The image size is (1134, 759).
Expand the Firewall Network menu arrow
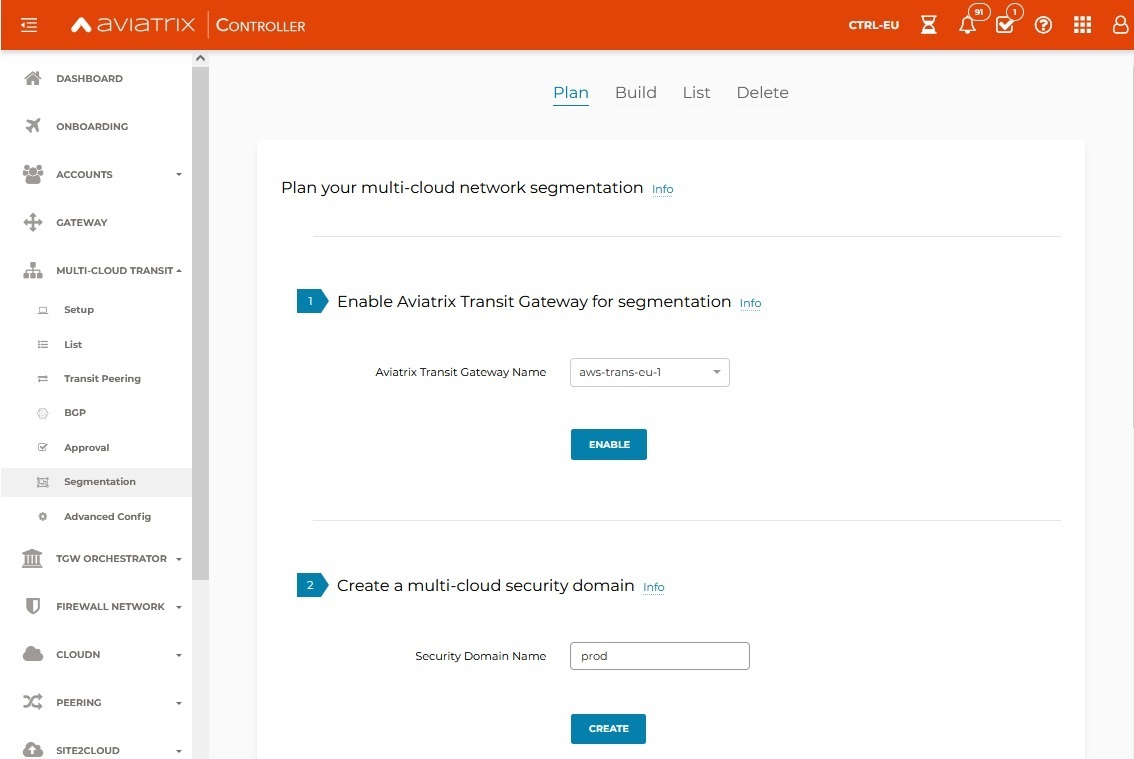coord(179,607)
